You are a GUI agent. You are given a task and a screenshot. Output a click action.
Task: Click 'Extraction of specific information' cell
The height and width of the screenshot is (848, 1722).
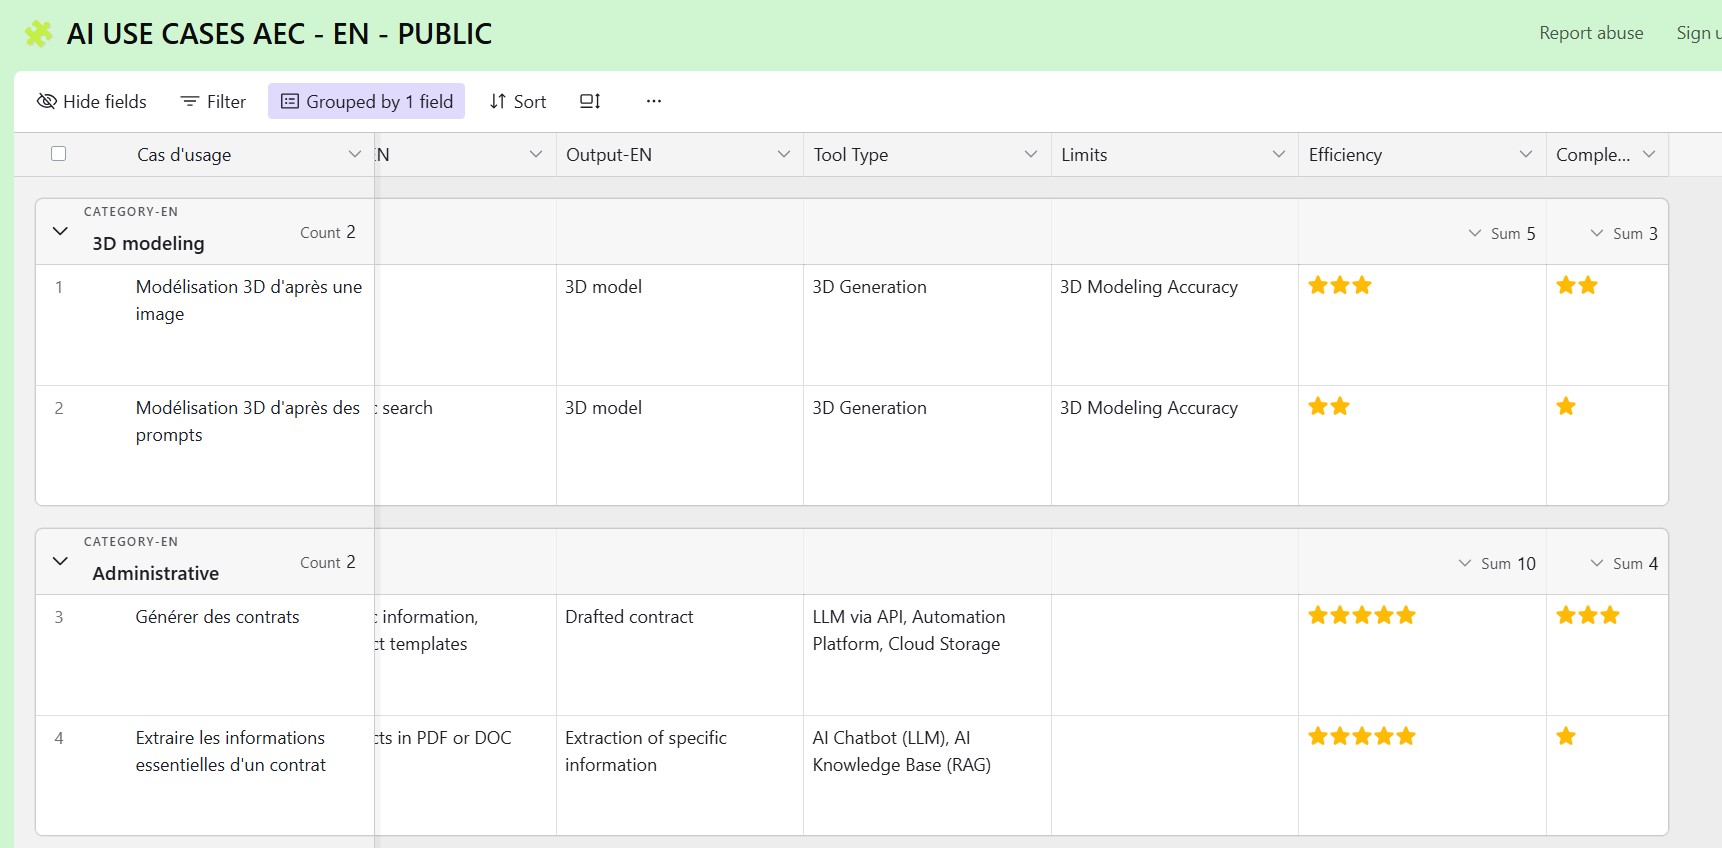pyautogui.click(x=680, y=775)
